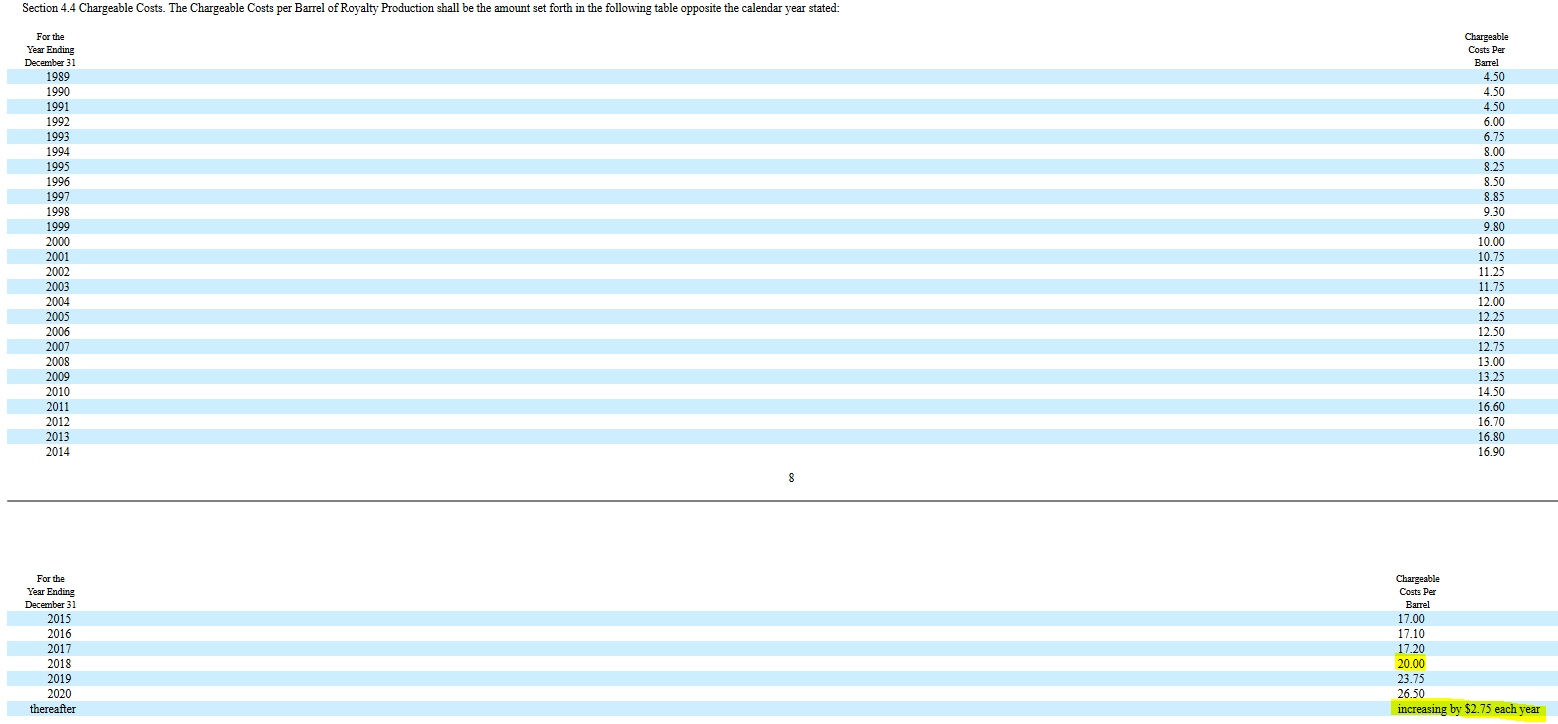The image size is (1558, 724).
Task: Click the 16.90 value for 2014
Action: point(1491,451)
